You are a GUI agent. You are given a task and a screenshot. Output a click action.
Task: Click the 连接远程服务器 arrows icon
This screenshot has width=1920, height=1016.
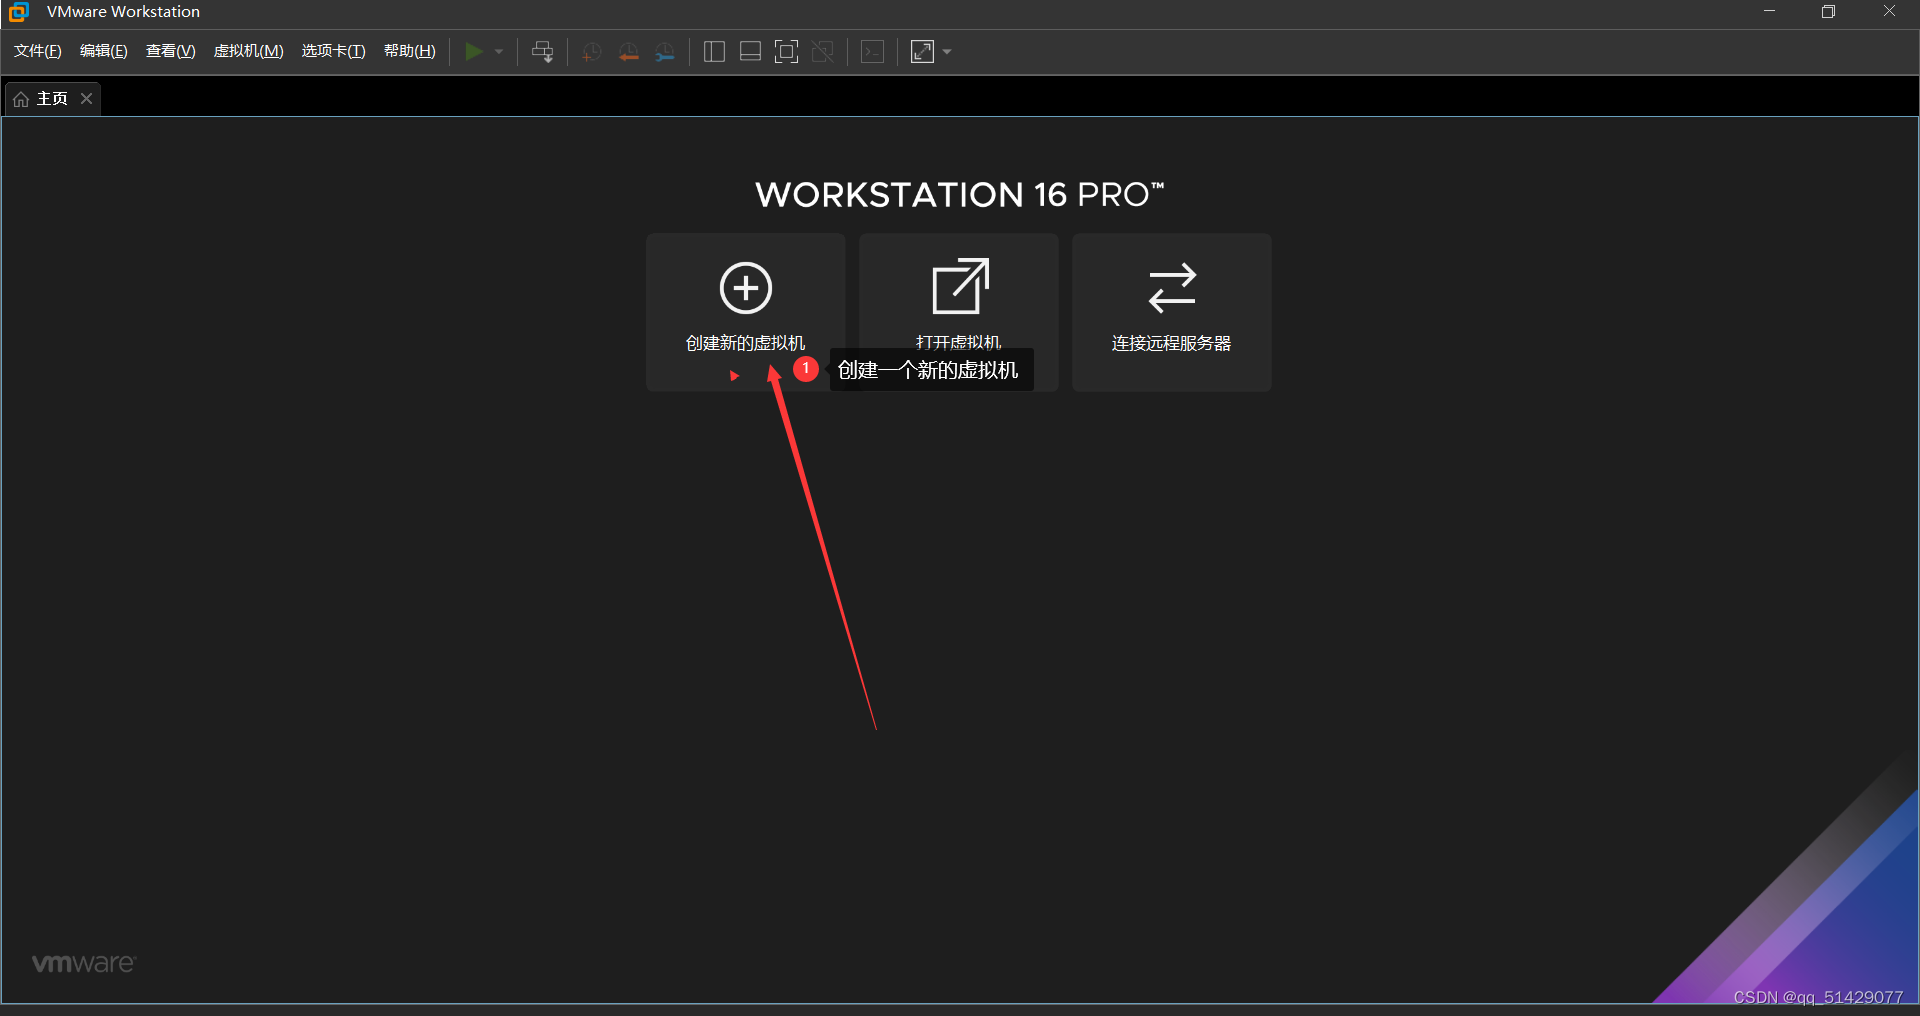(x=1172, y=288)
